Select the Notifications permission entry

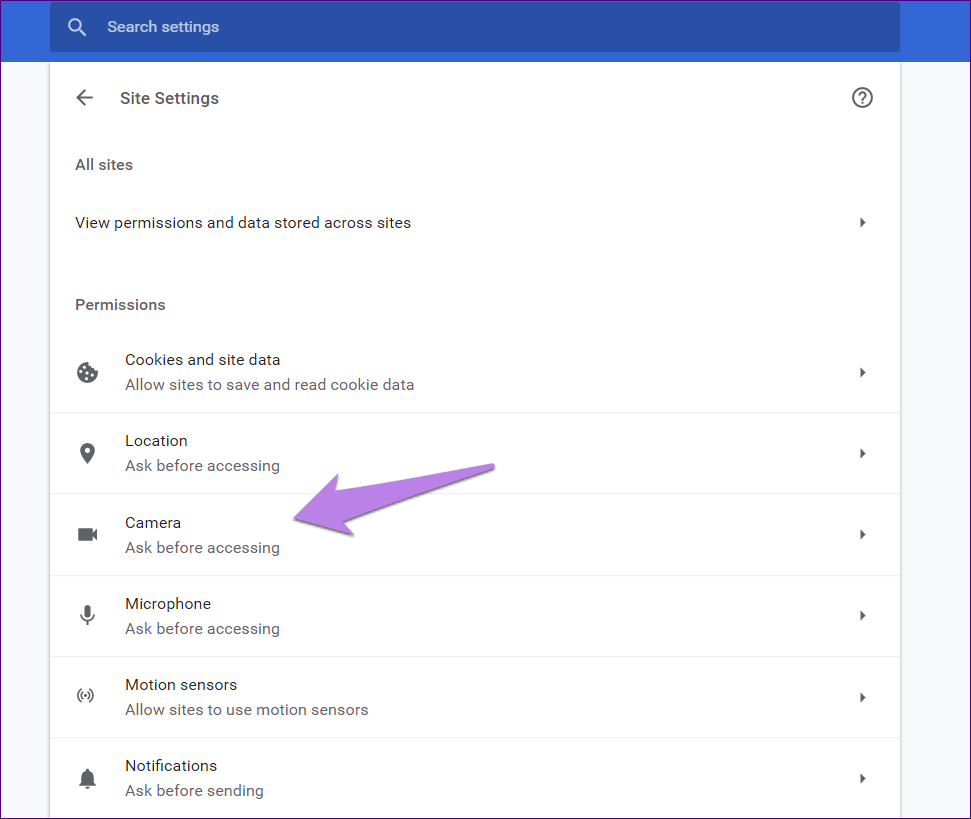[x=171, y=766]
